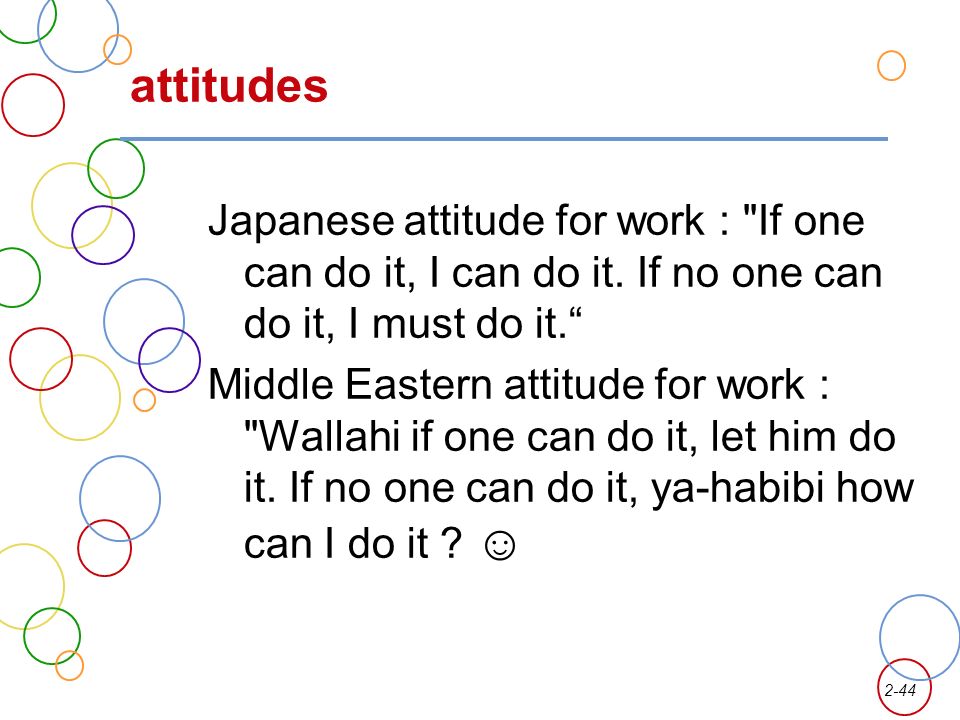Click the phrase 'I must do it.'
Screen dimensions: 960x720
tap(458, 323)
